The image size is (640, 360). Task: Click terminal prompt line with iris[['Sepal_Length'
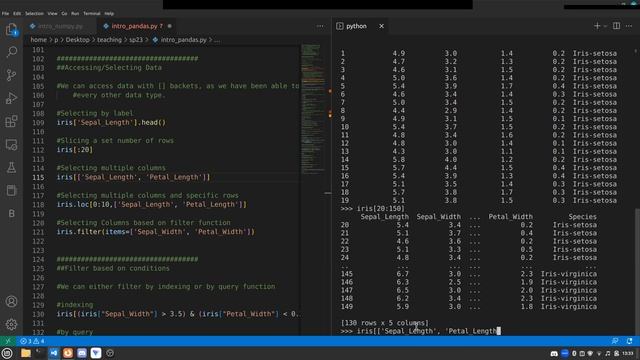pyautogui.click(x=420, y=331)
